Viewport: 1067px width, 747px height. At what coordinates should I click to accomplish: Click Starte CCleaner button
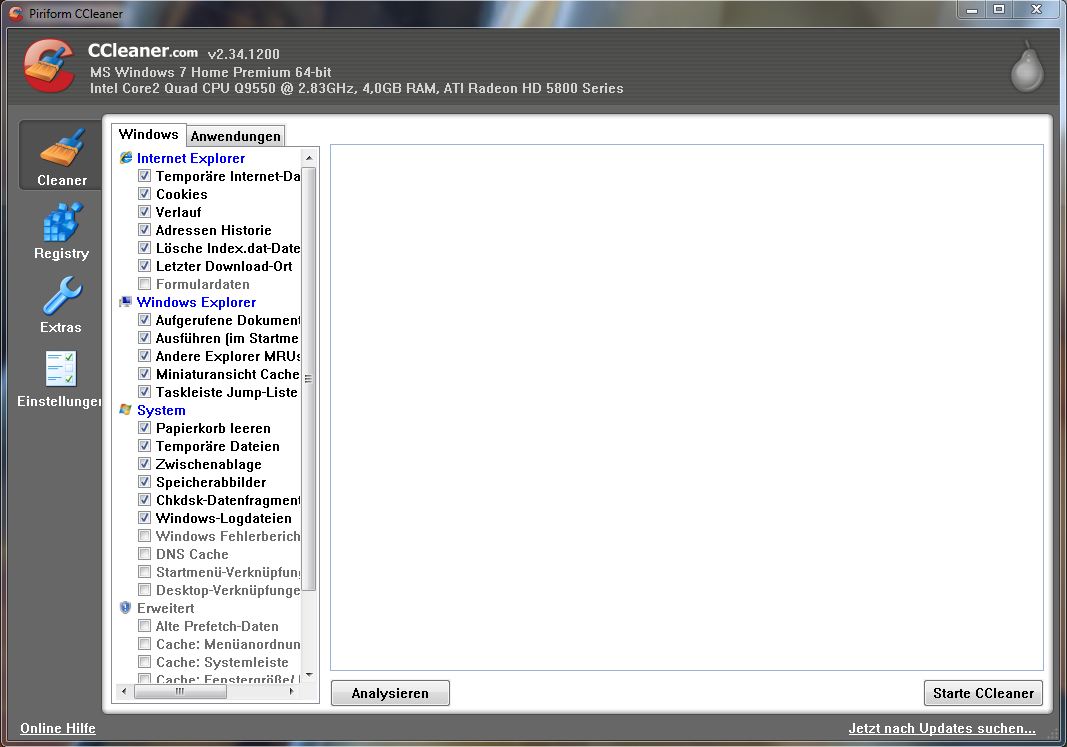coord(983,693)
